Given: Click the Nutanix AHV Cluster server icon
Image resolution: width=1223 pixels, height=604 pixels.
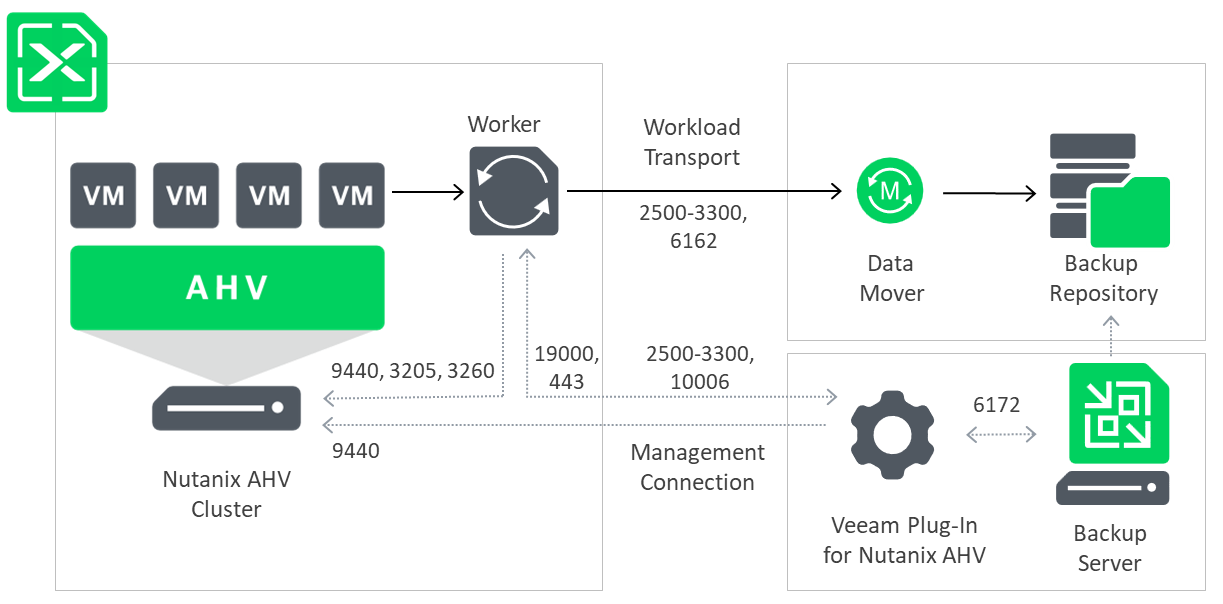Looking at the screenshot, I should [x=226, y=408].
